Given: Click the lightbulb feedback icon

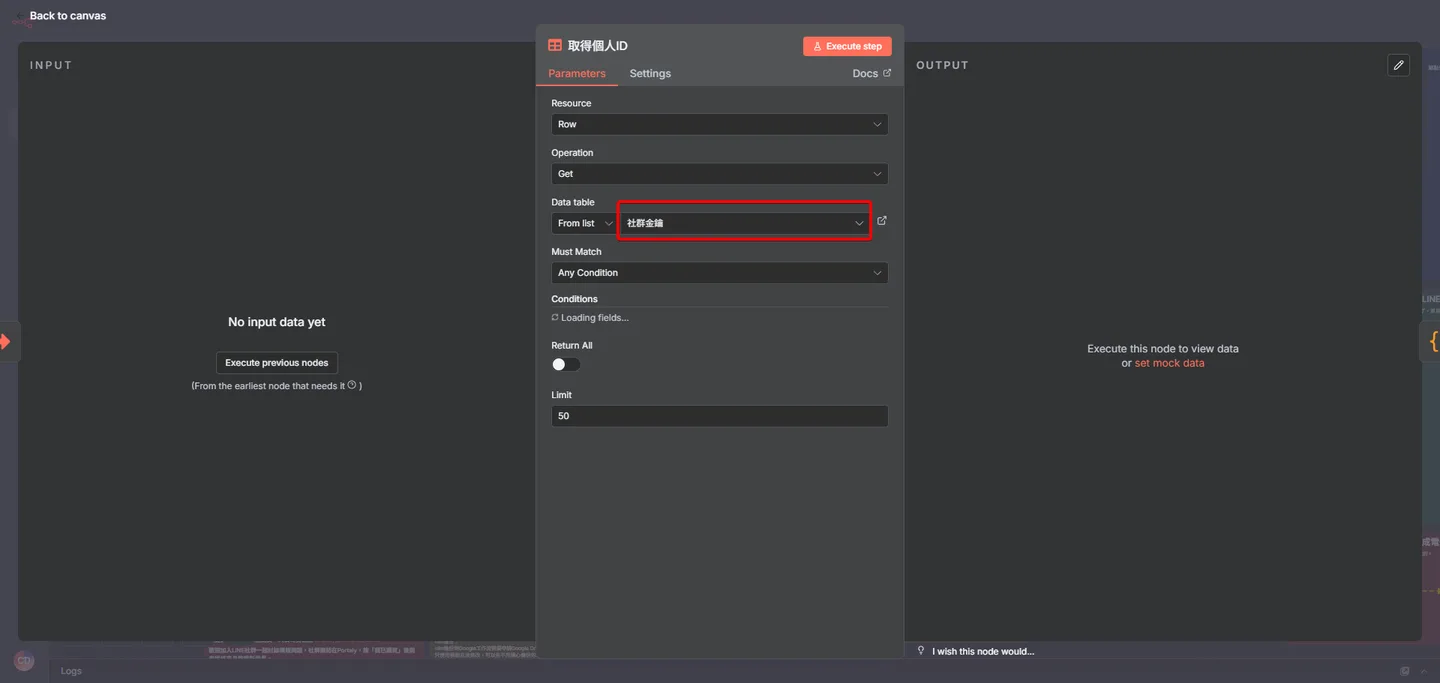Looking at the screenshot, I should (x=921, y=650).
